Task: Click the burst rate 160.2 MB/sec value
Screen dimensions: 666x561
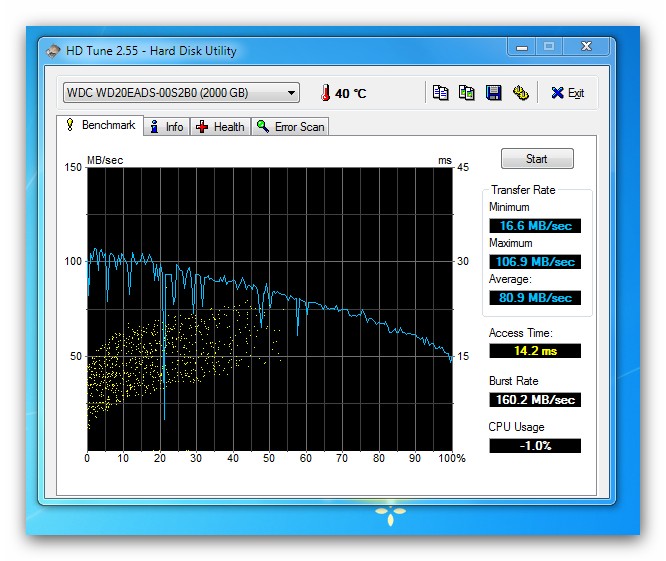Action: [535, 400]
